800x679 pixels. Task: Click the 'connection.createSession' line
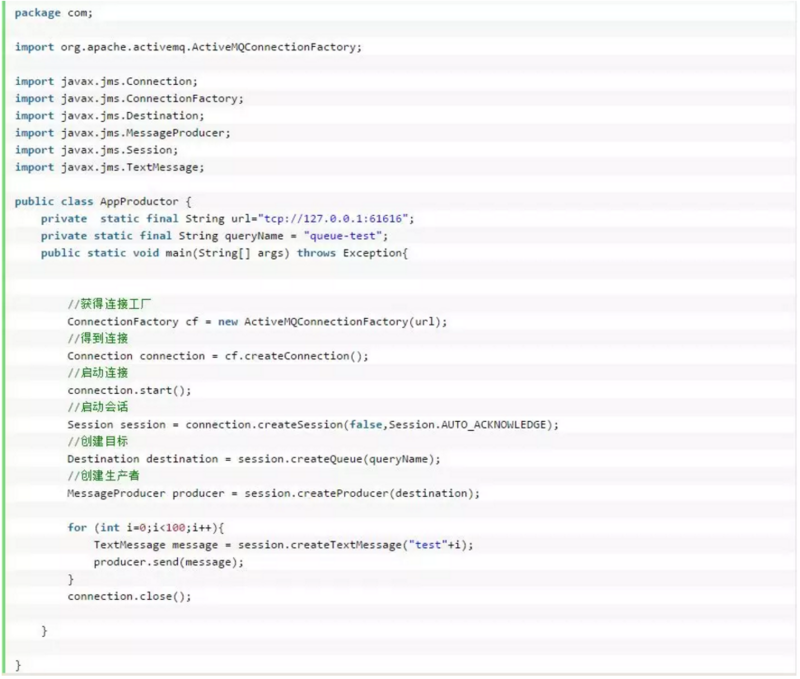pos(313,425)
